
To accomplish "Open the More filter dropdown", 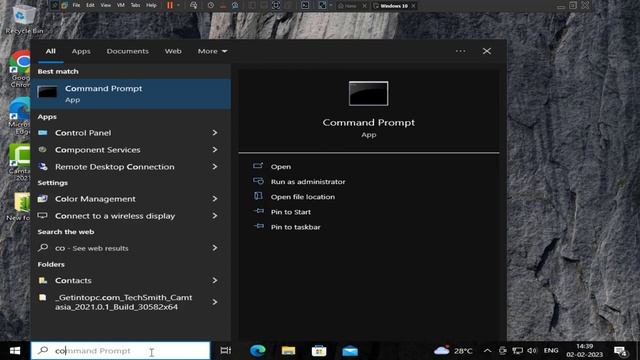I will [212, 51].
